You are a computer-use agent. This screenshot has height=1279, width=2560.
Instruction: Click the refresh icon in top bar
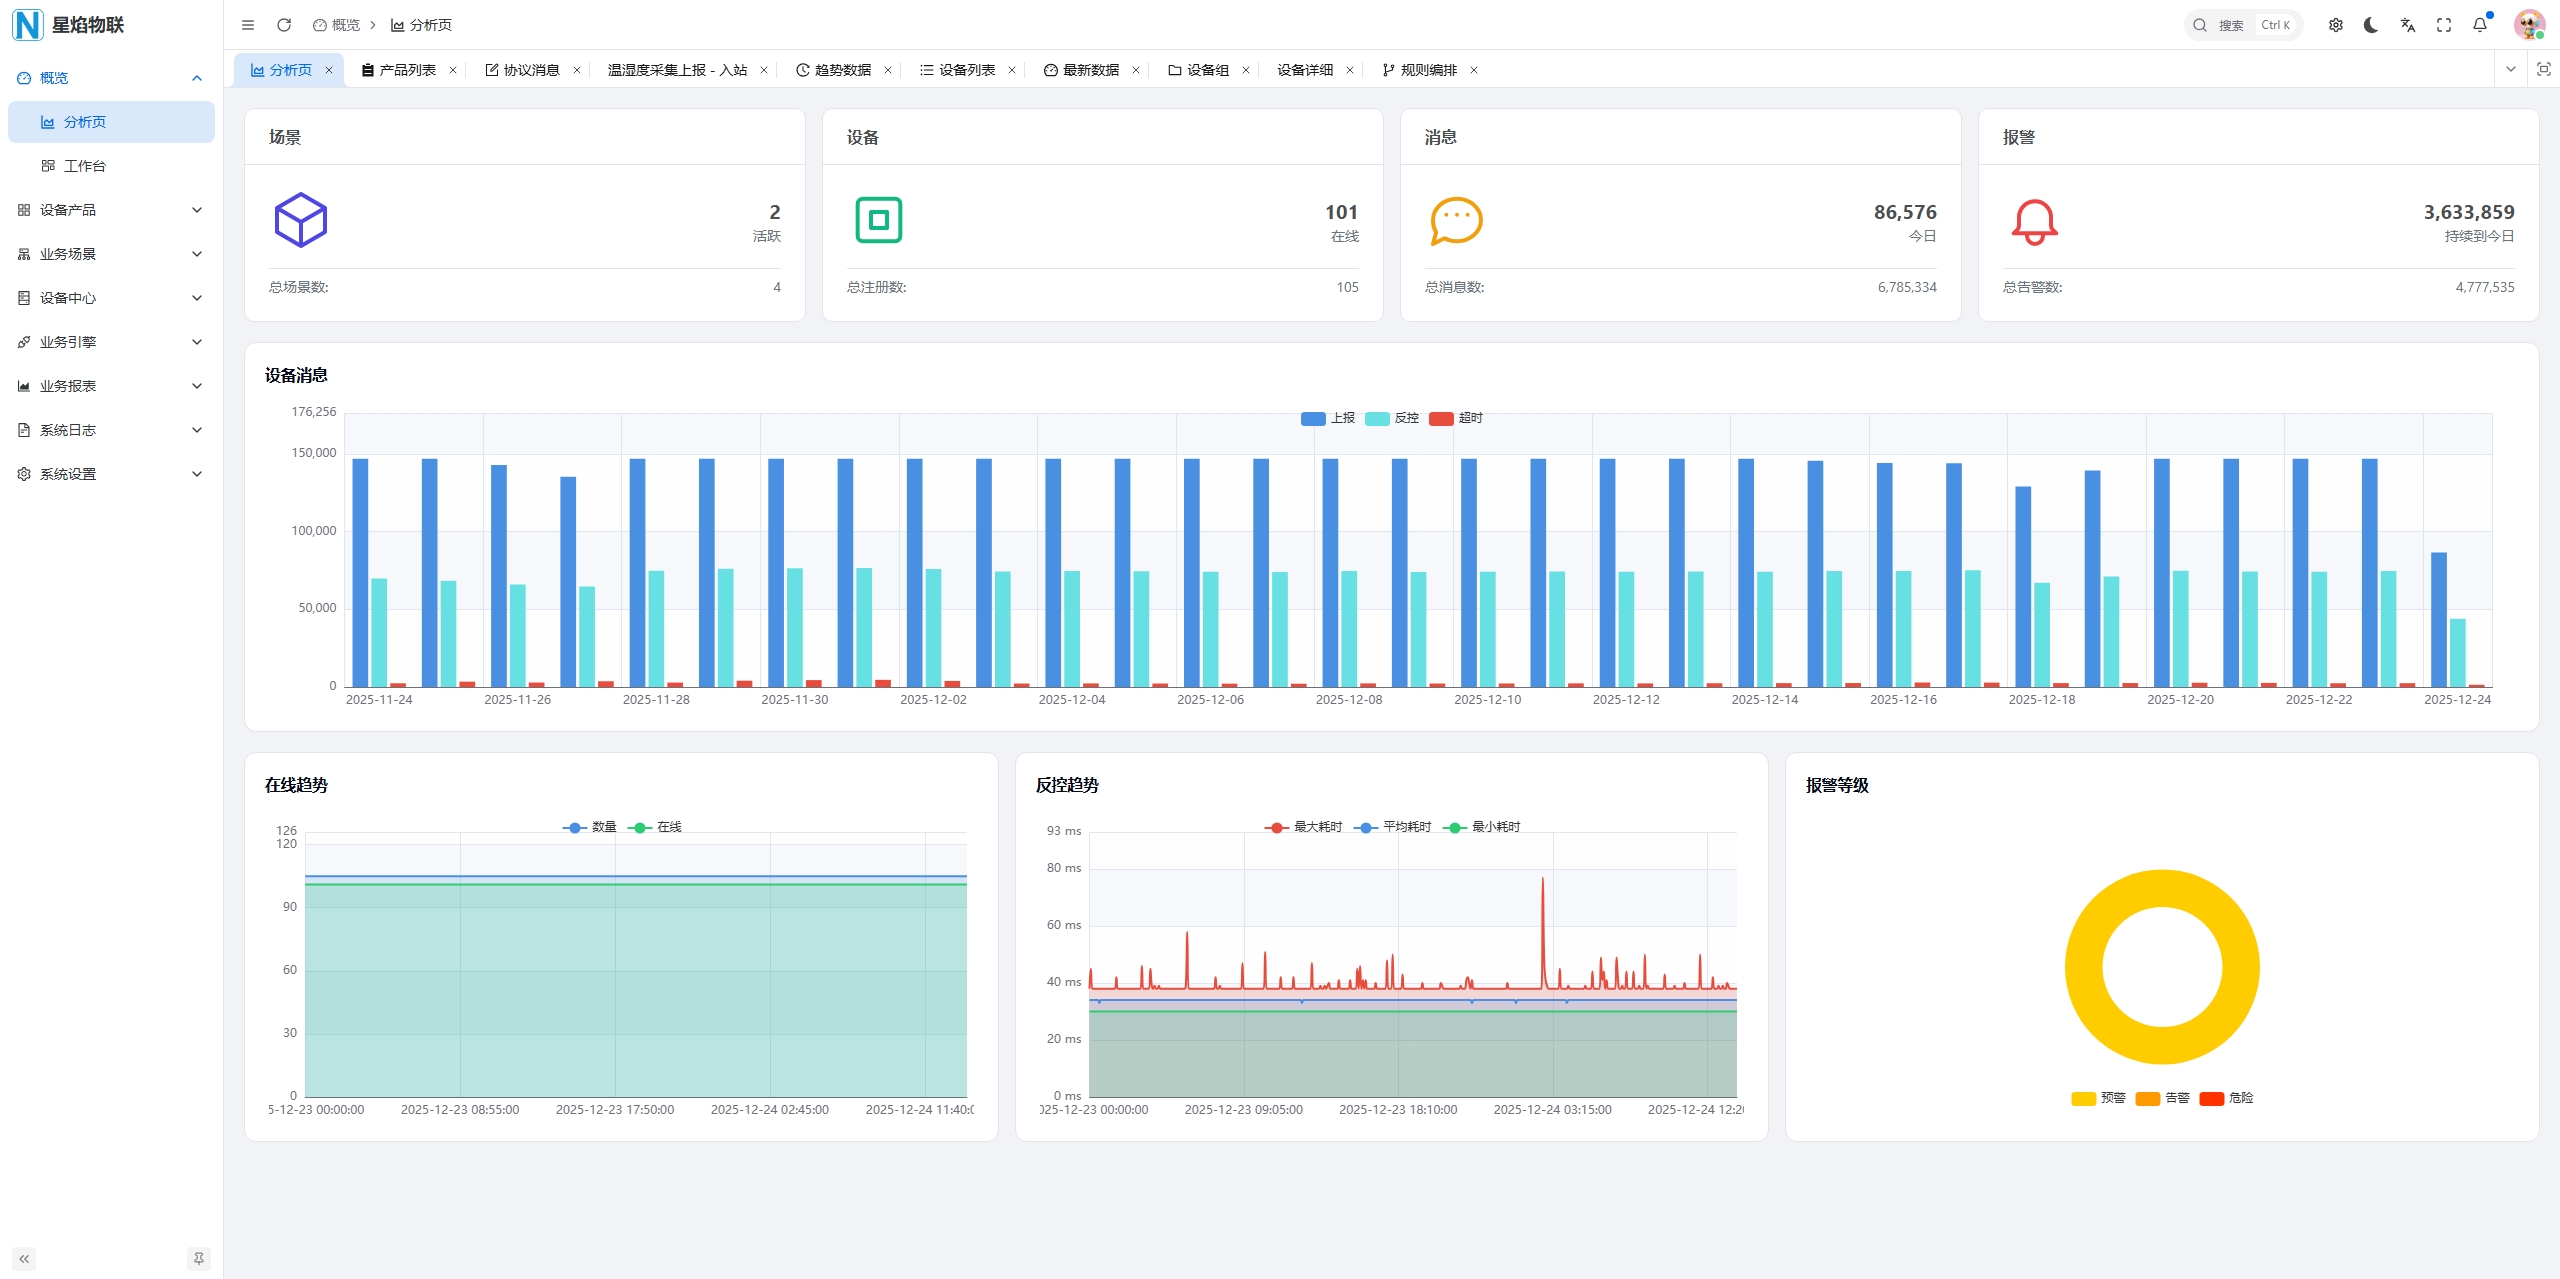pos(284,25)
